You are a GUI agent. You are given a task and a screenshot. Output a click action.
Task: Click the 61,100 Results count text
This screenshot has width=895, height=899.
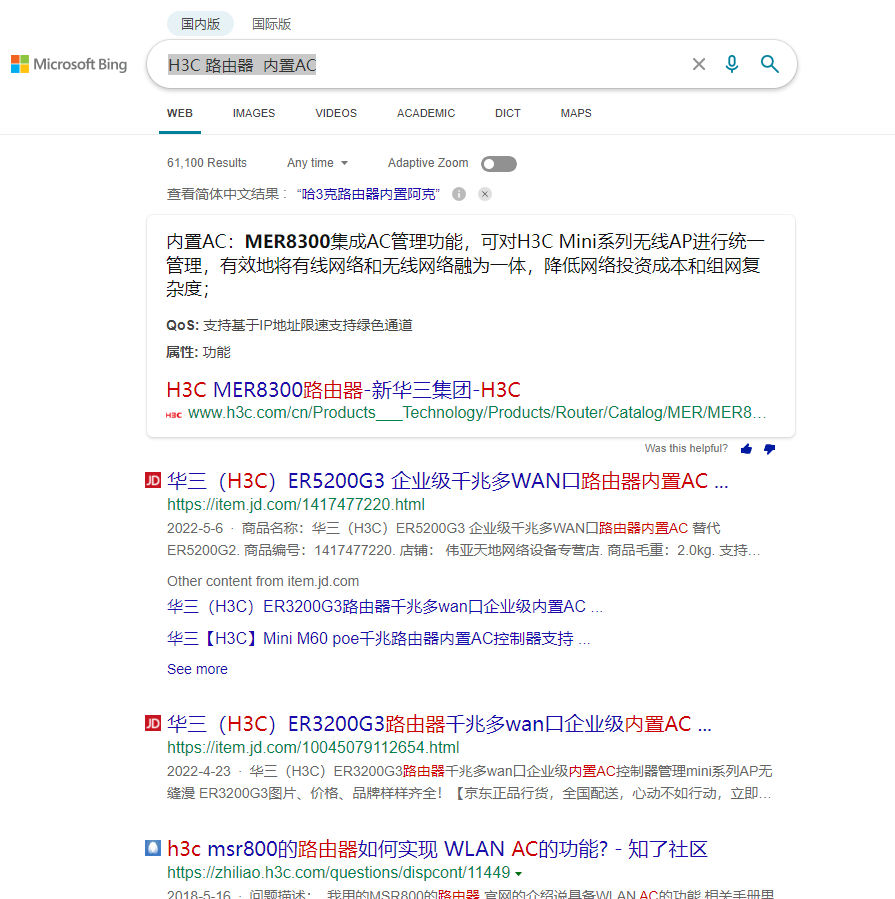click(x=207, y=163)
